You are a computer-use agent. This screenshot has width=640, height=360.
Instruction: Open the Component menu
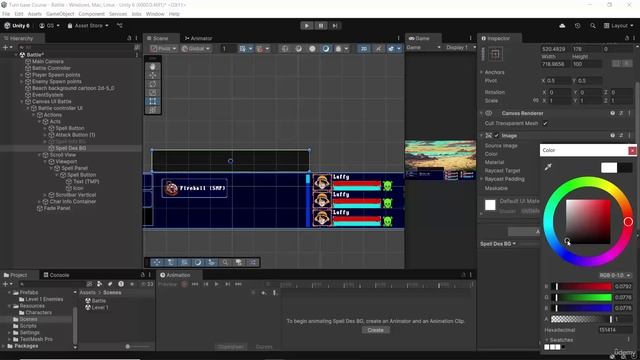pos(91,14)
